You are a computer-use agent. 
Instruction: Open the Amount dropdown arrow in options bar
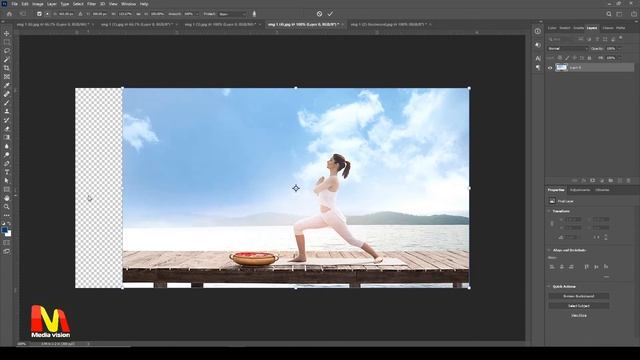coord(198,14)
